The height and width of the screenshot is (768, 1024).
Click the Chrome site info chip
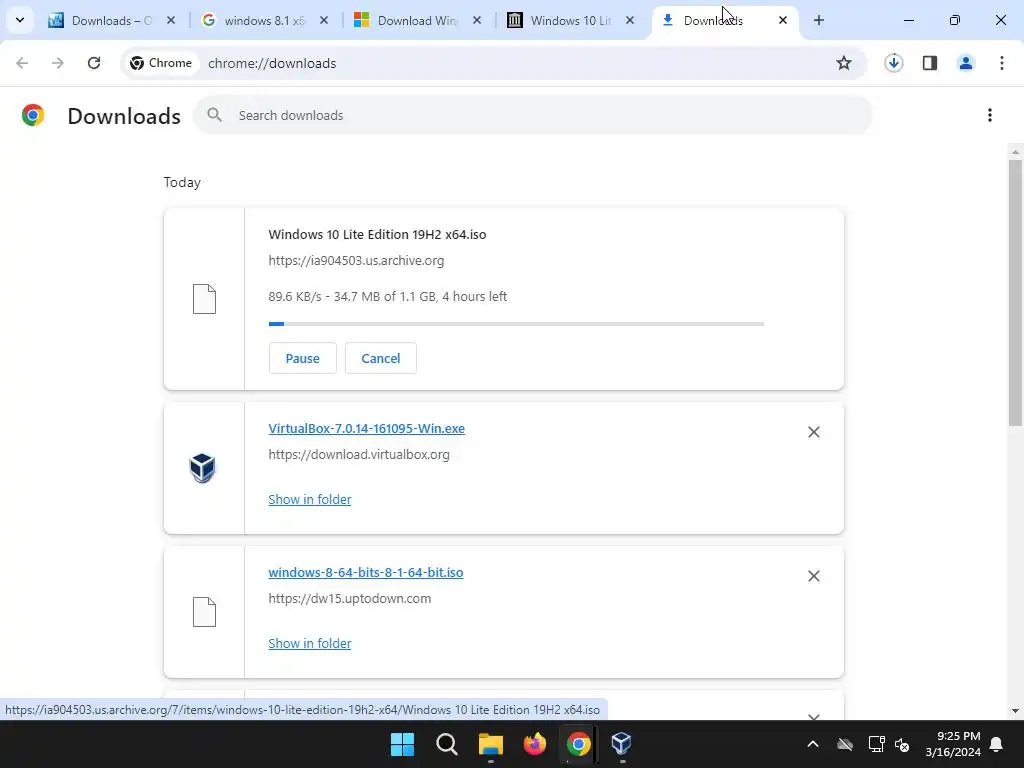click(x=161, y=63)
